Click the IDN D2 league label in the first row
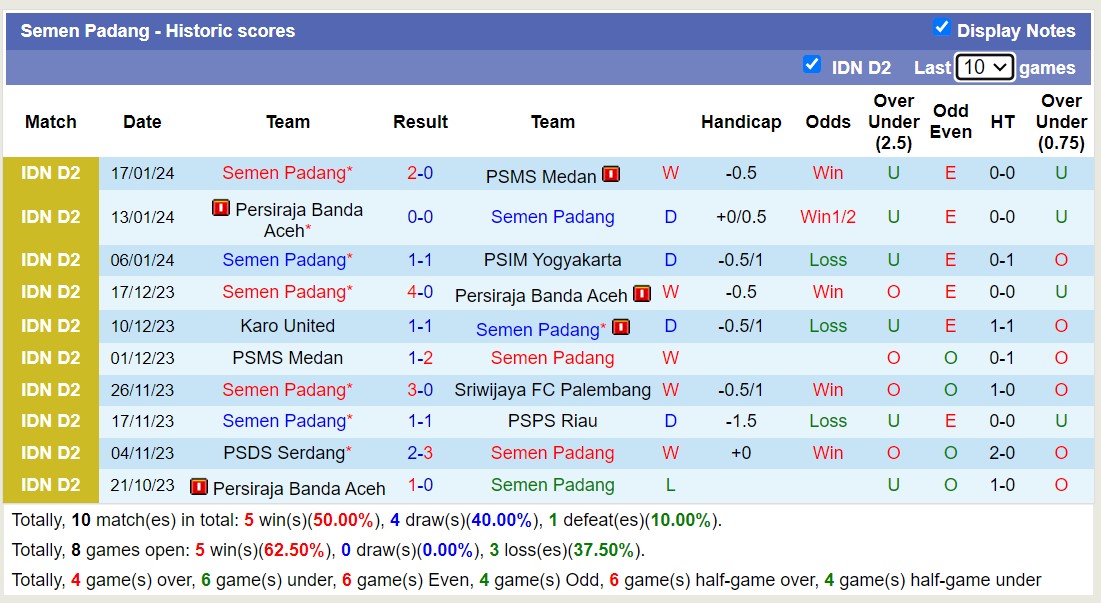Image resolution: width=1101 pixels, height=603 pixels. coord(49,173)
